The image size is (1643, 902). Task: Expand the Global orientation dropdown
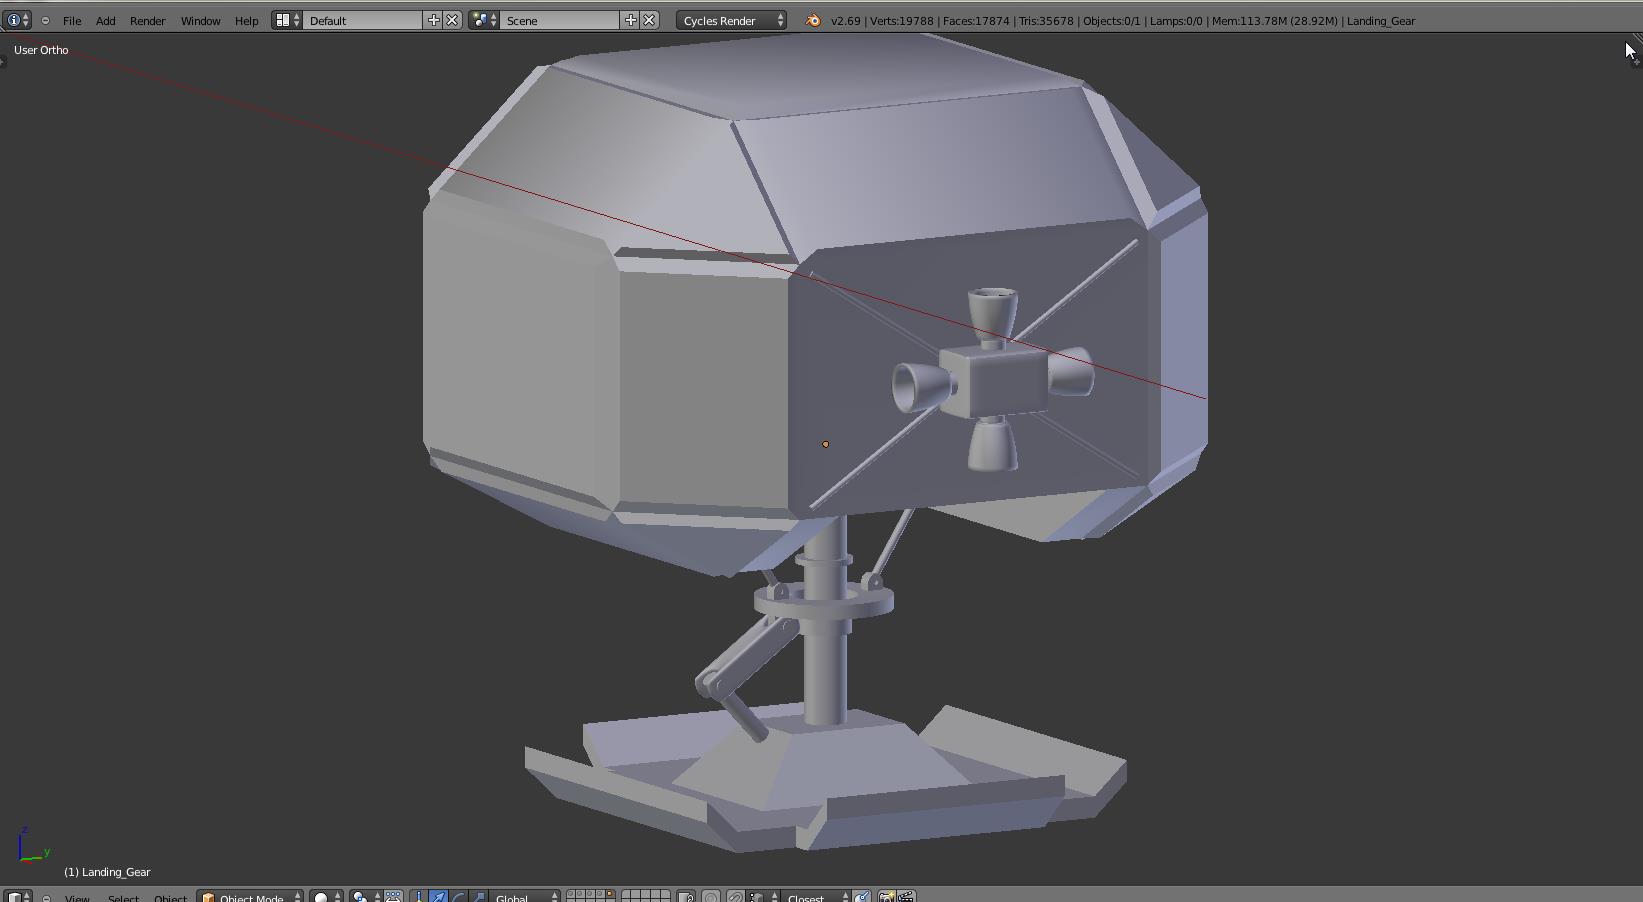click(x=525, y=897)
